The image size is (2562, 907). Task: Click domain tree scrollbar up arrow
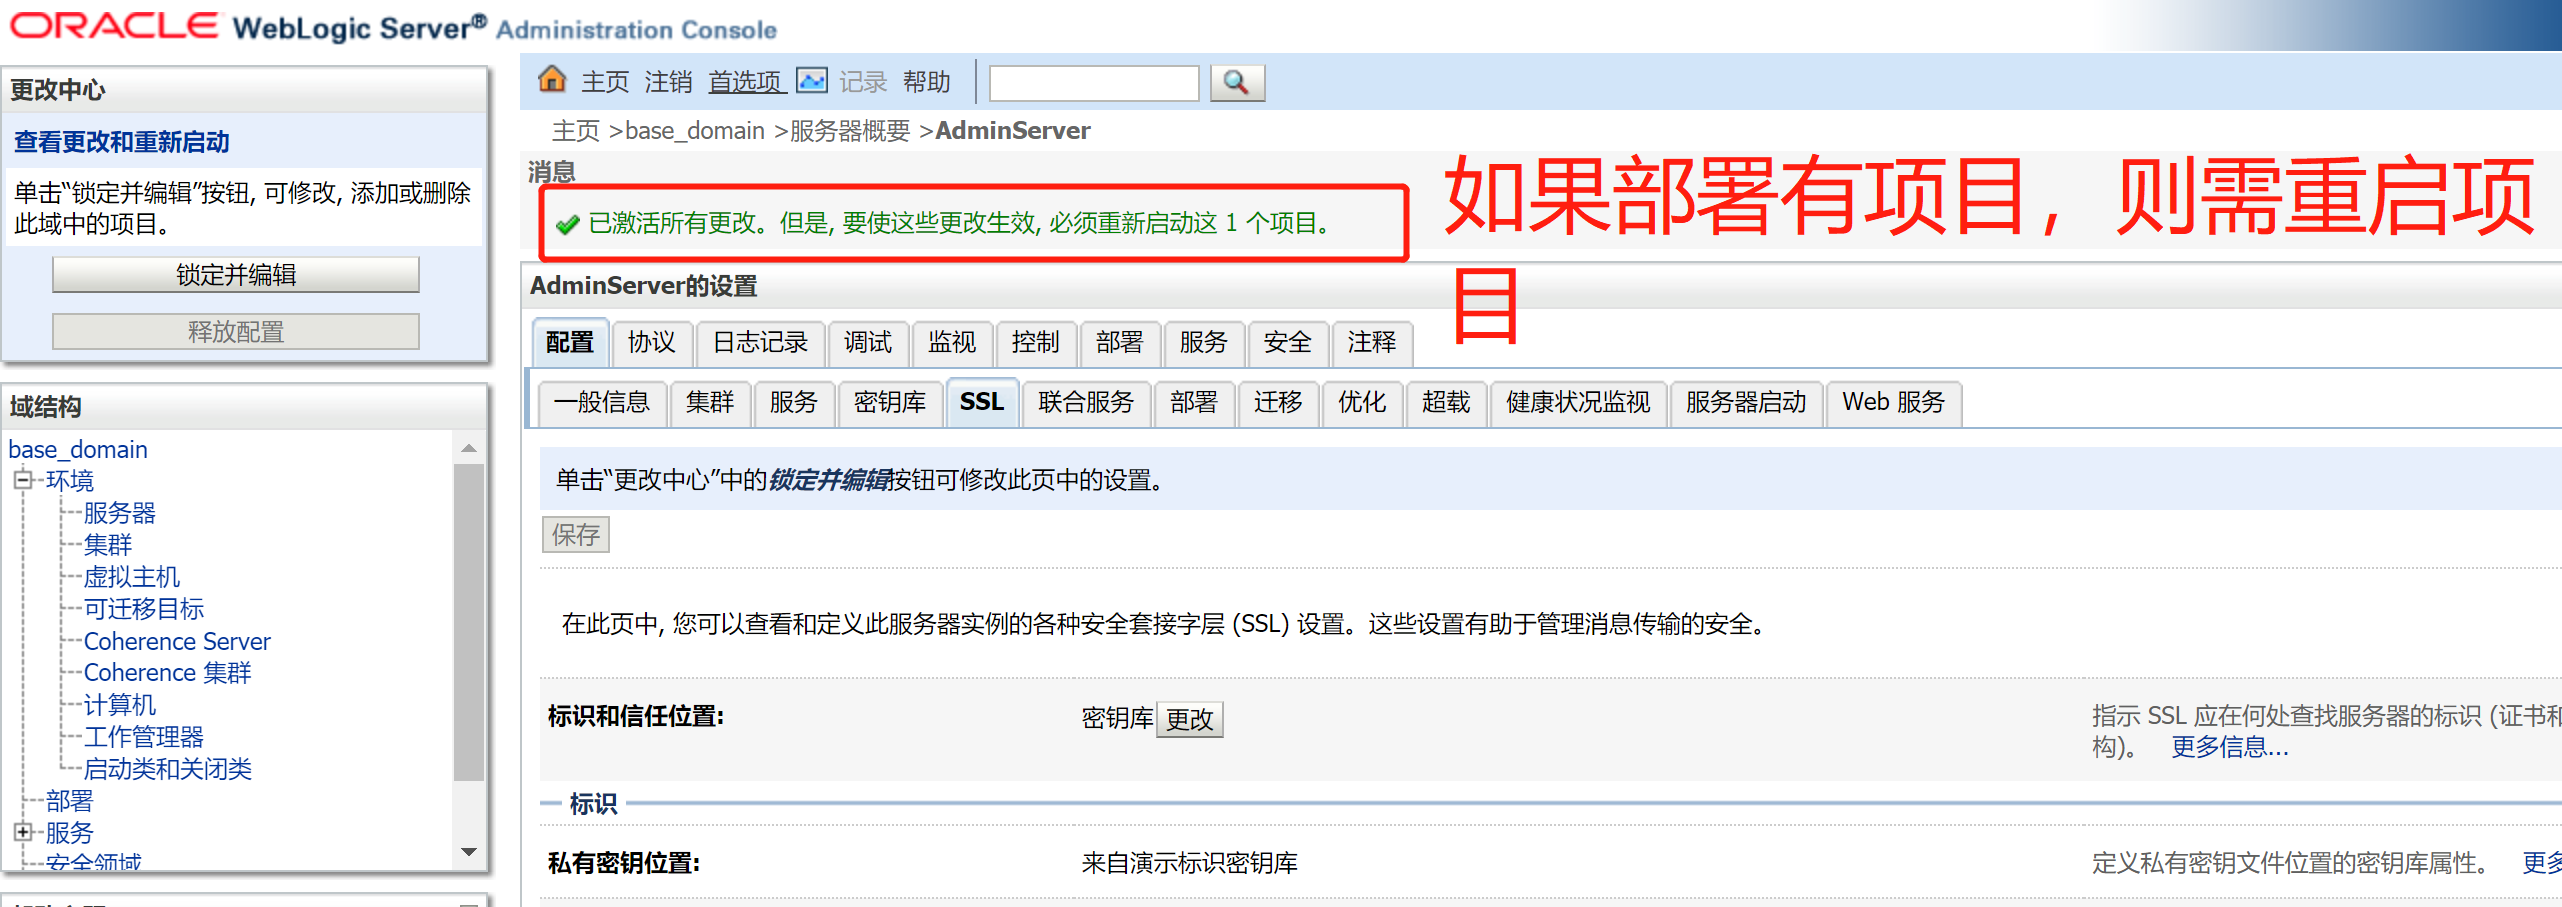point(468,448)
